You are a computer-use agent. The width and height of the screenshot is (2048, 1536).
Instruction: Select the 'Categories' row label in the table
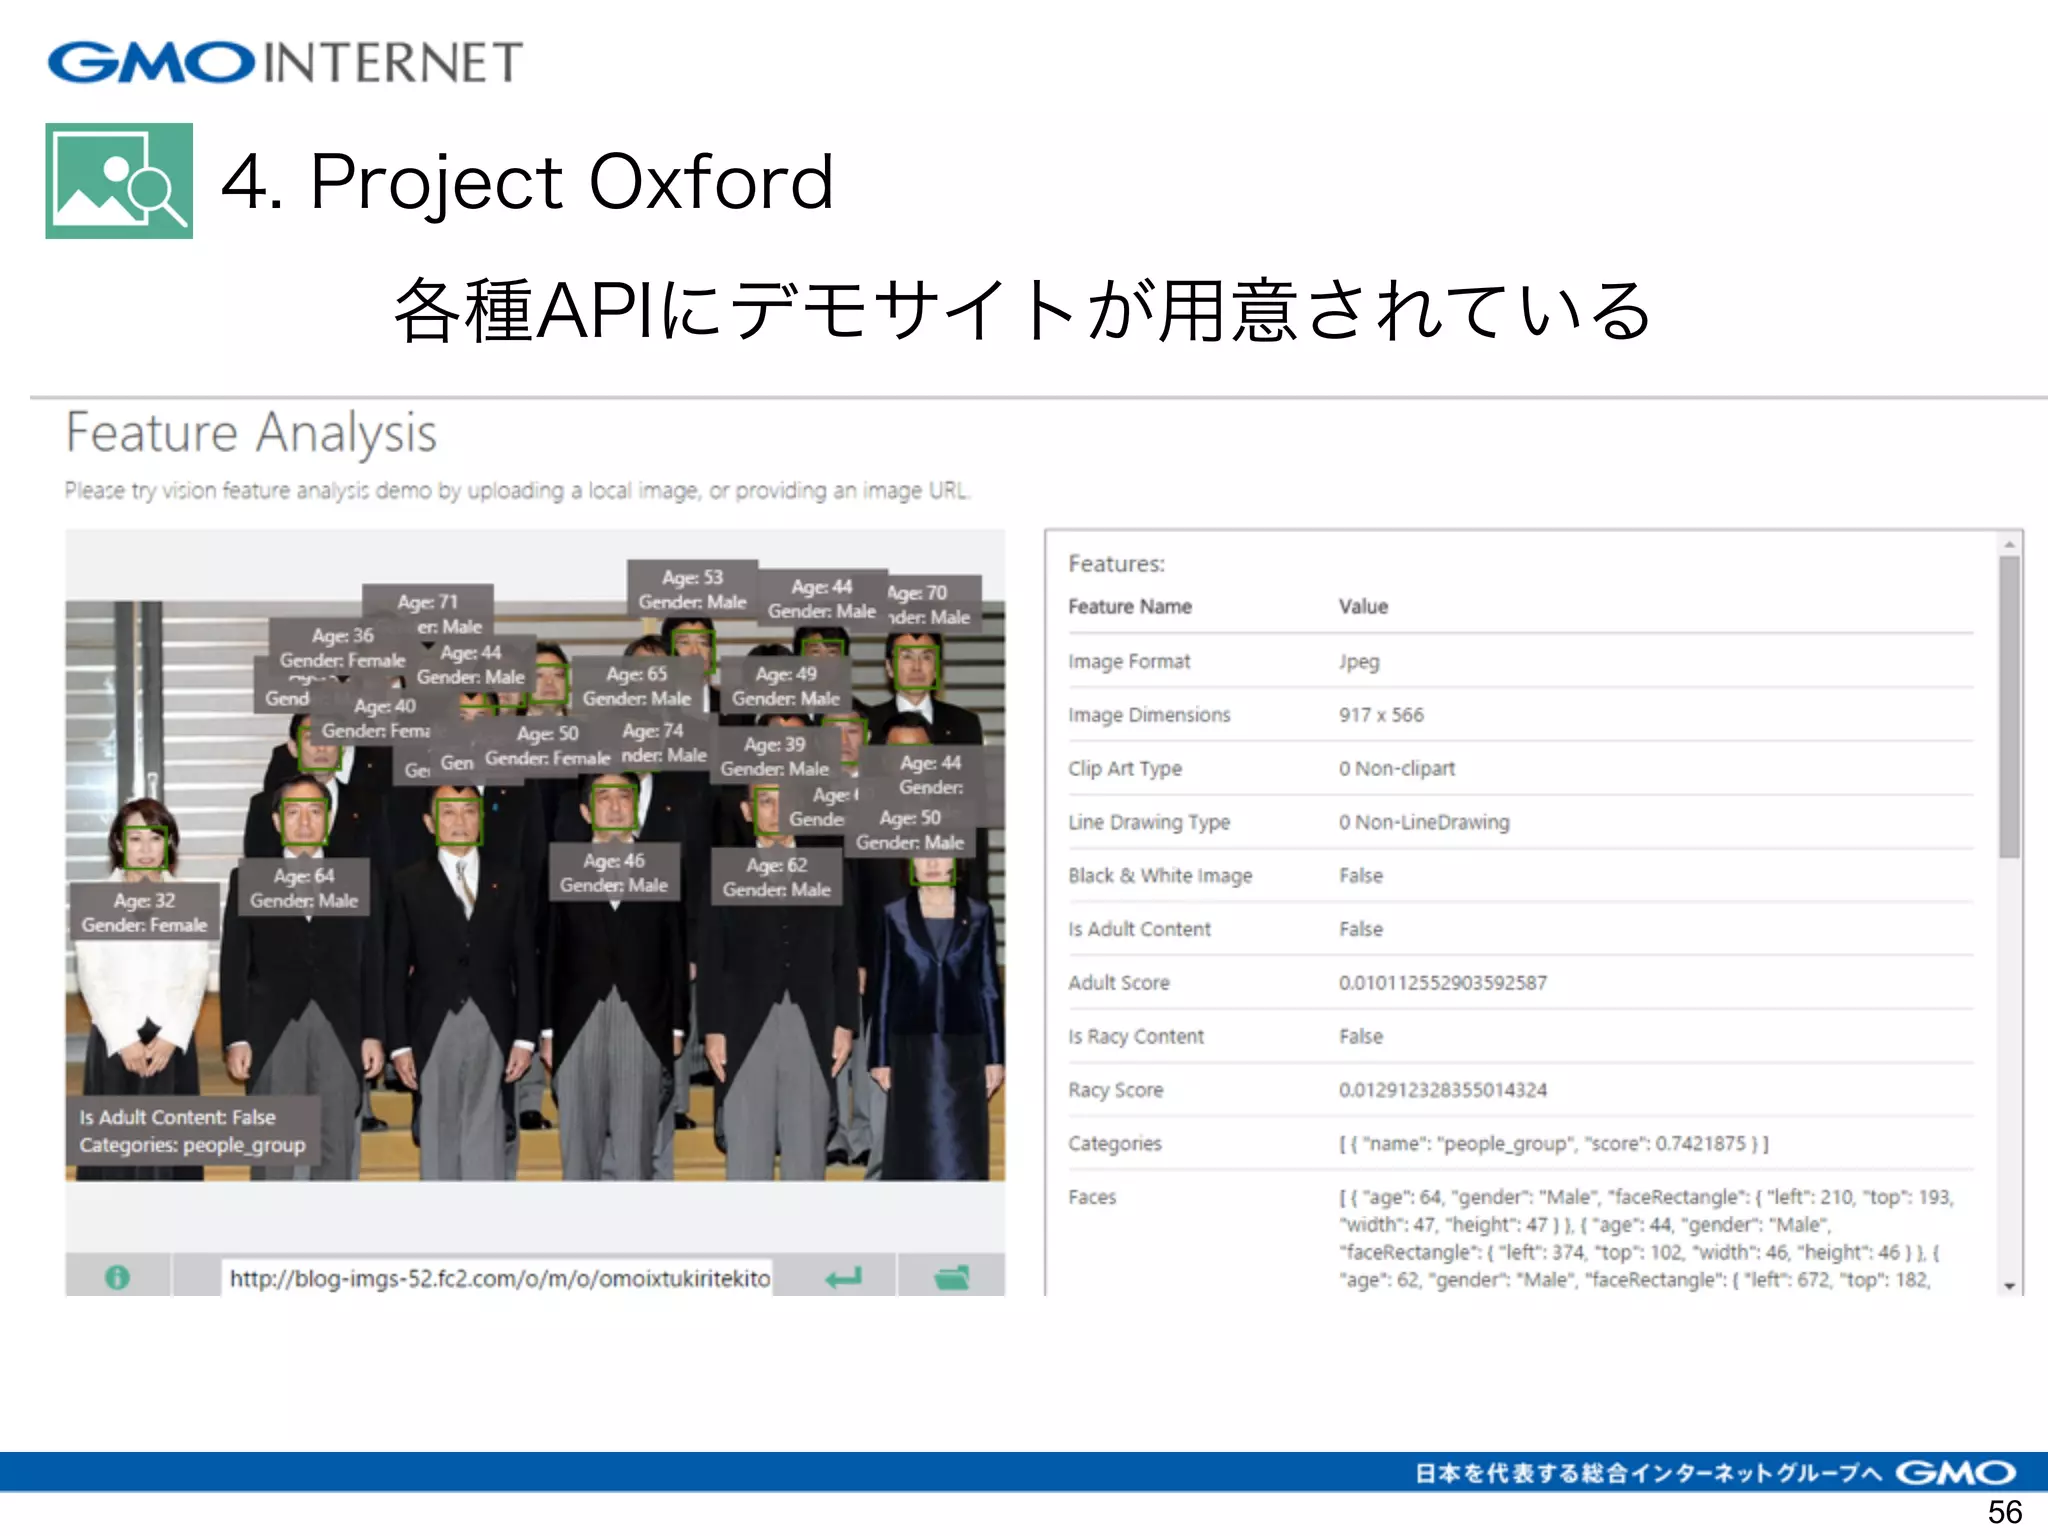(x=1115, y=1143)
